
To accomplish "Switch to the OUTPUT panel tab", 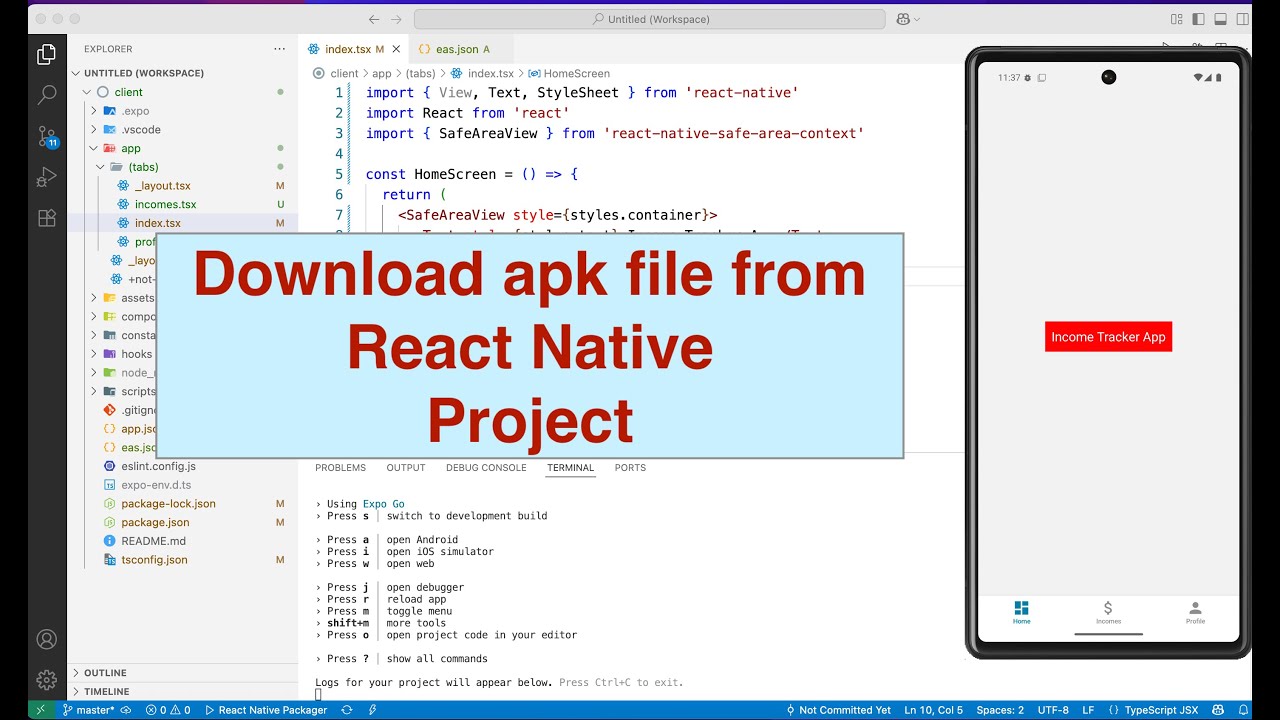I will pyautogui.click(x=406, y=468).
